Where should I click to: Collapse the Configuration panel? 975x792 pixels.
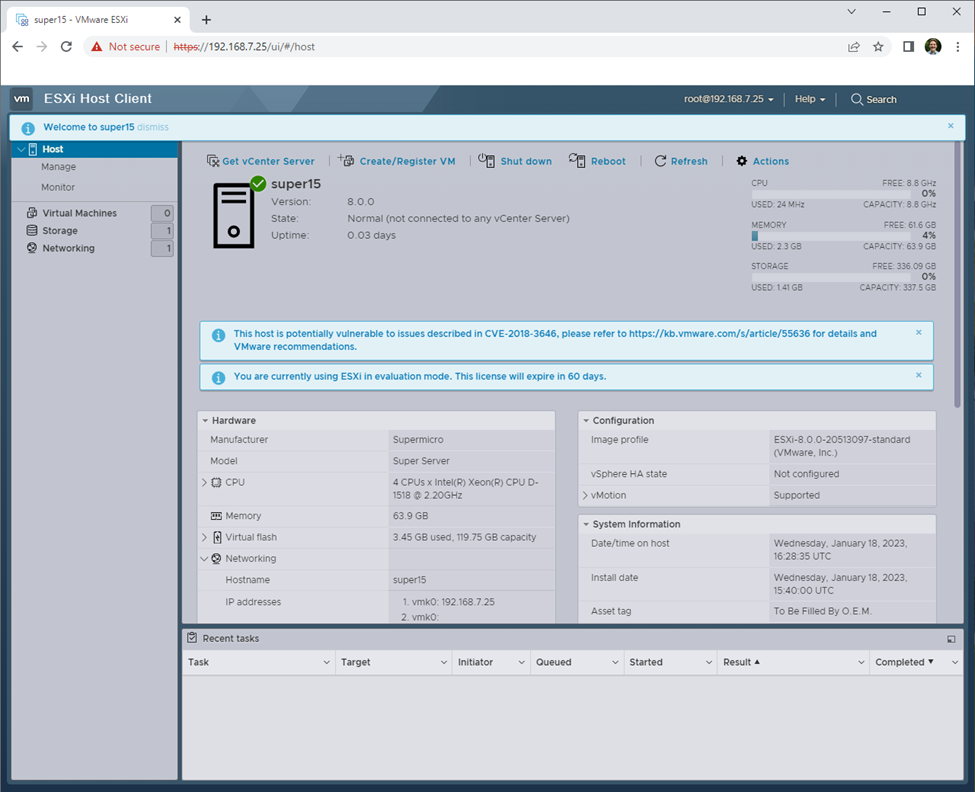(x=586, y=421)
